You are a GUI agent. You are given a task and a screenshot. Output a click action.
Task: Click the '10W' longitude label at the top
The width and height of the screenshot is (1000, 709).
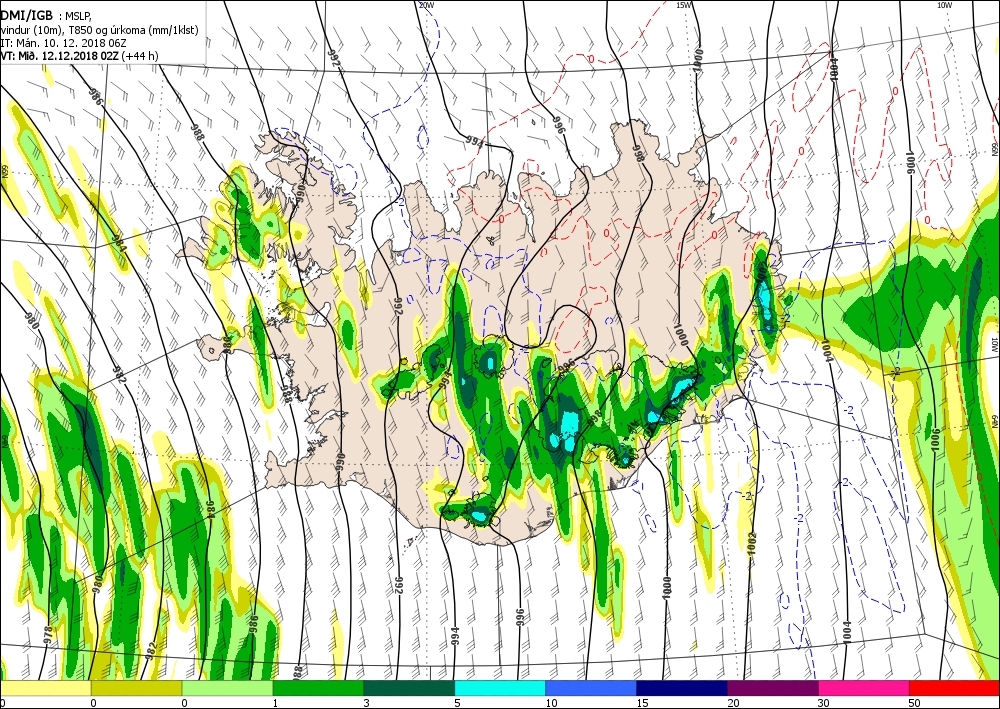(x=945, y=5)
